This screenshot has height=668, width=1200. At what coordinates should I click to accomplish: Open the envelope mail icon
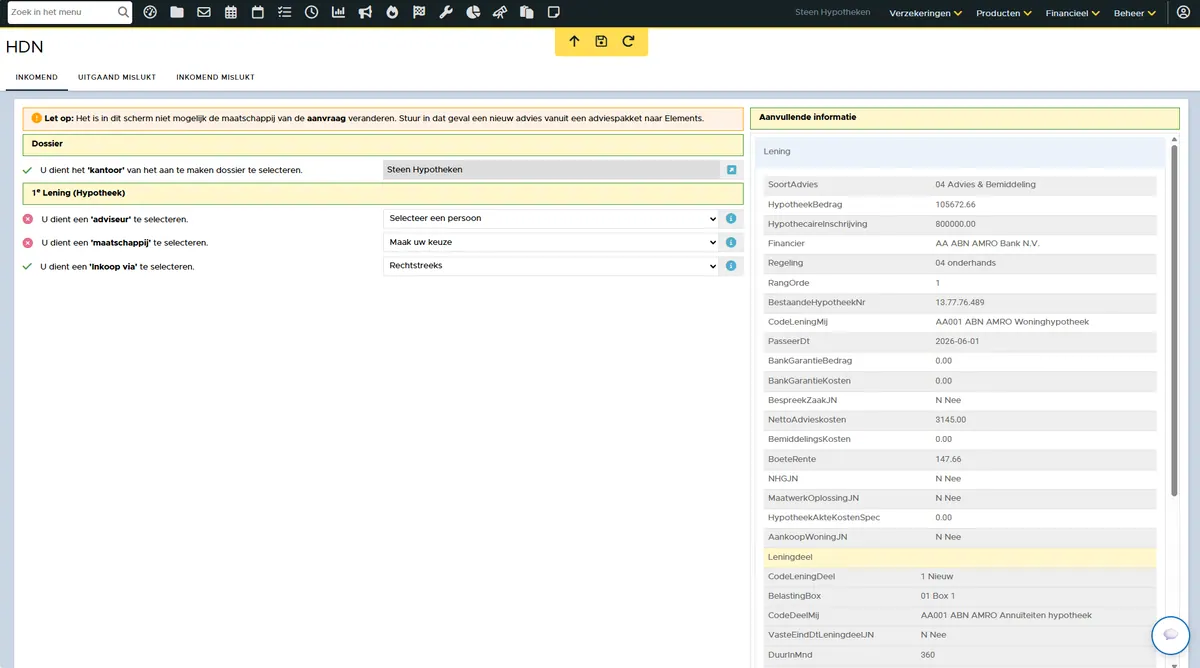(x=204, y=13)
